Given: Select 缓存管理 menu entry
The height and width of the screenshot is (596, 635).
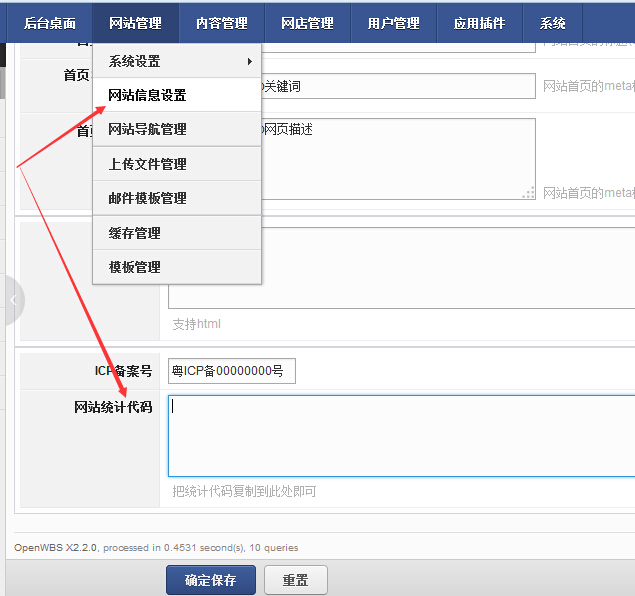Looking at the screenshot, I should tap(177, 233).
